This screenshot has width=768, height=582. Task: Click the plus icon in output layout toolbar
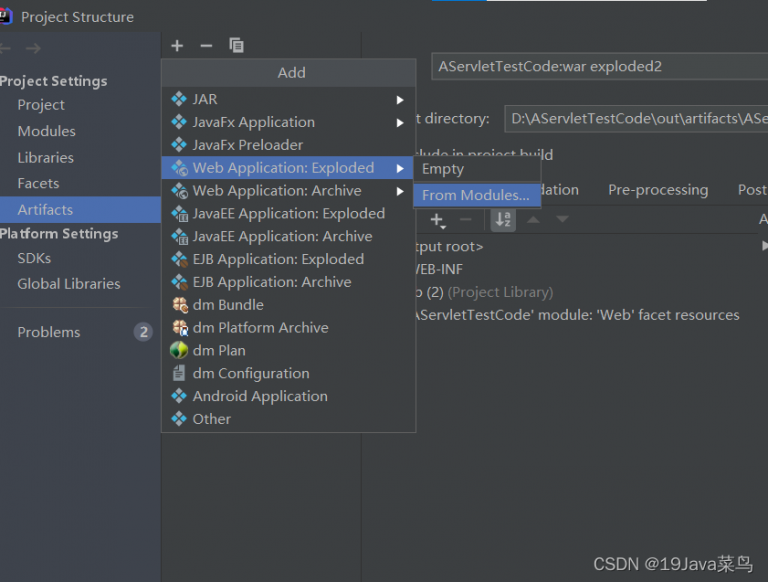pyautogui.click(x=437, y=220)
